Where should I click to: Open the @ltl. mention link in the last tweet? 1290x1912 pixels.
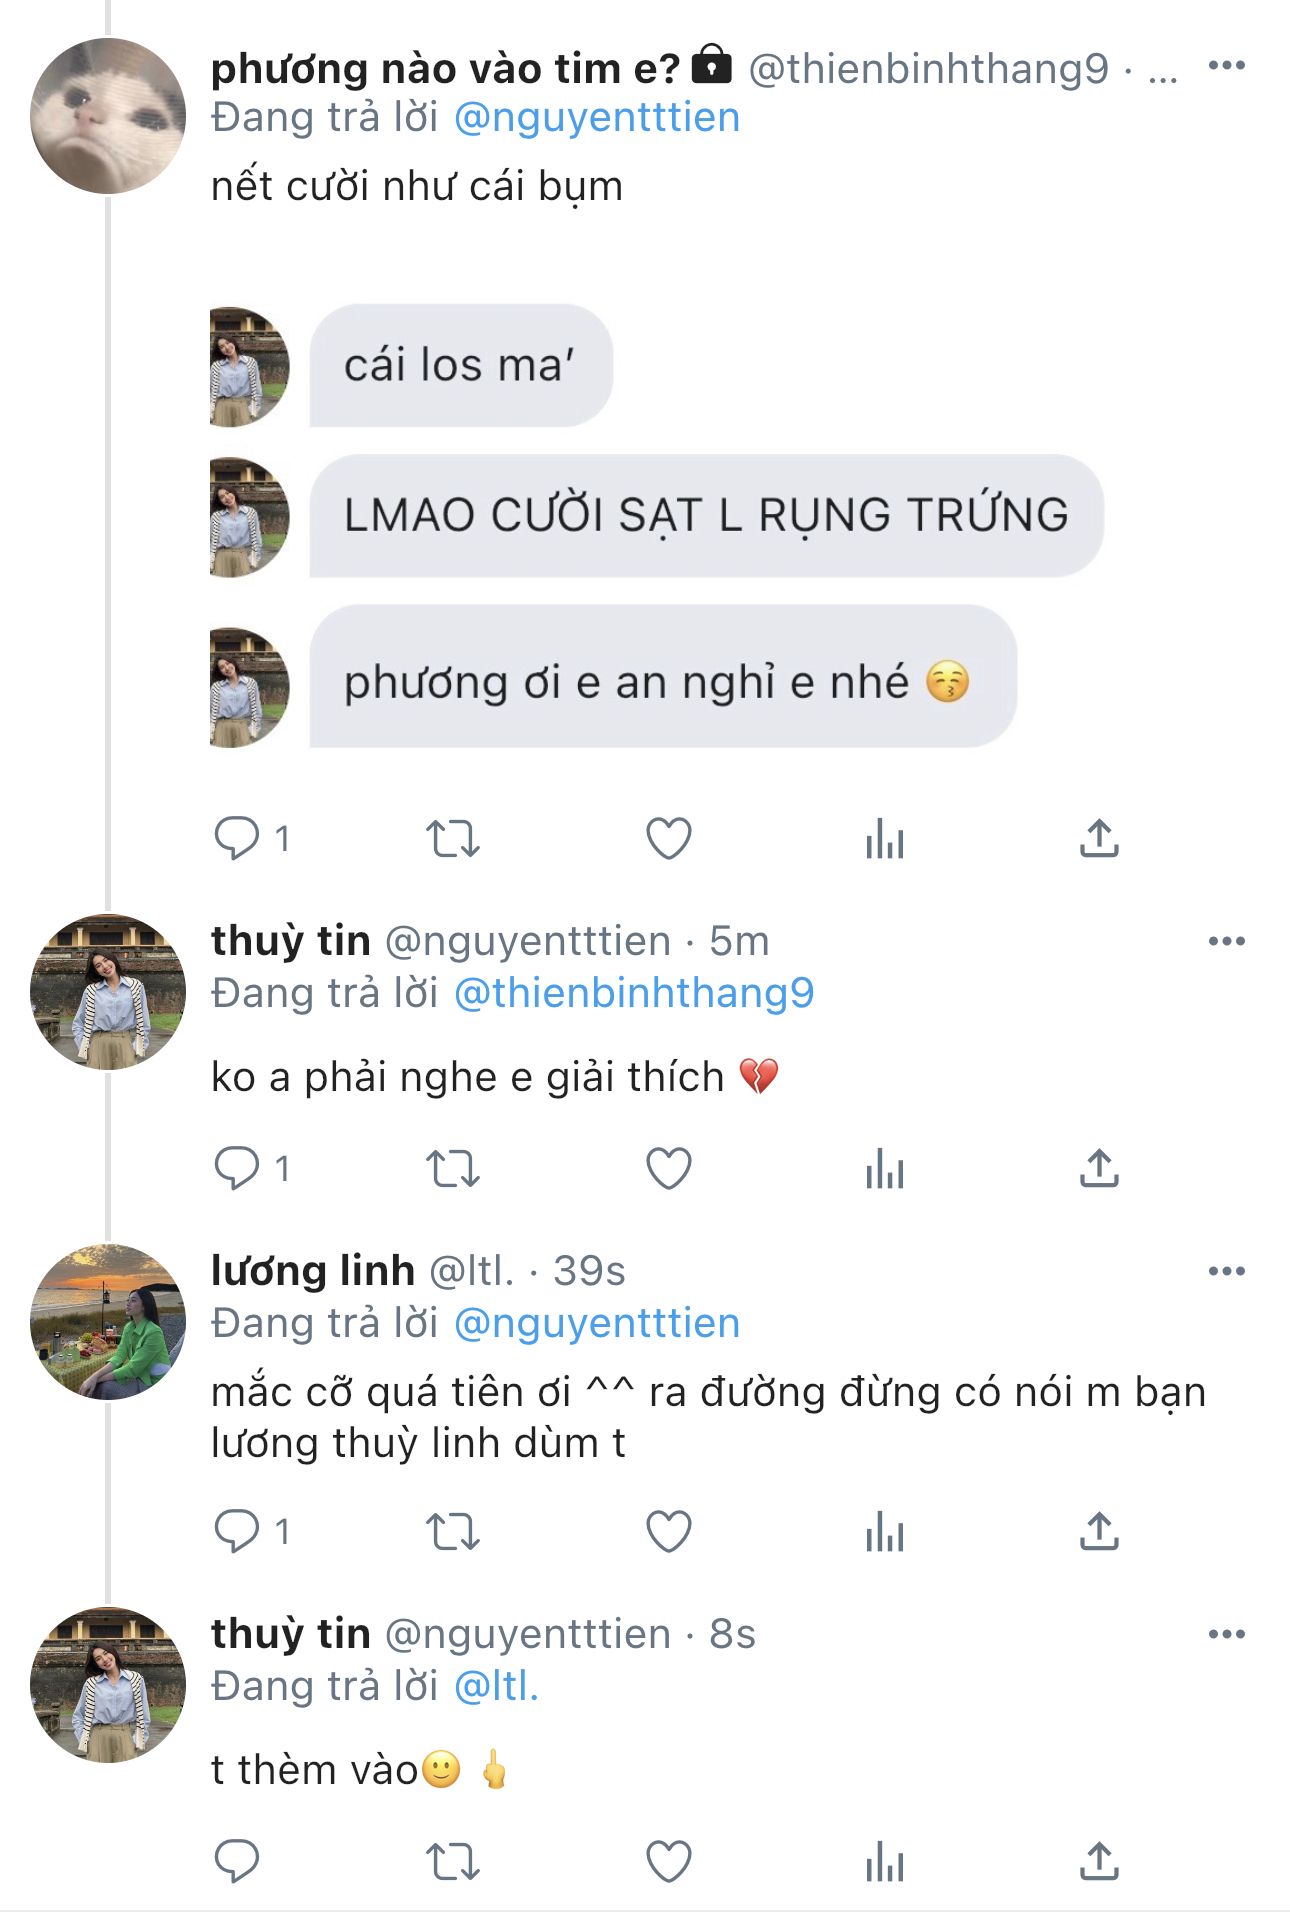point(496,1686)
